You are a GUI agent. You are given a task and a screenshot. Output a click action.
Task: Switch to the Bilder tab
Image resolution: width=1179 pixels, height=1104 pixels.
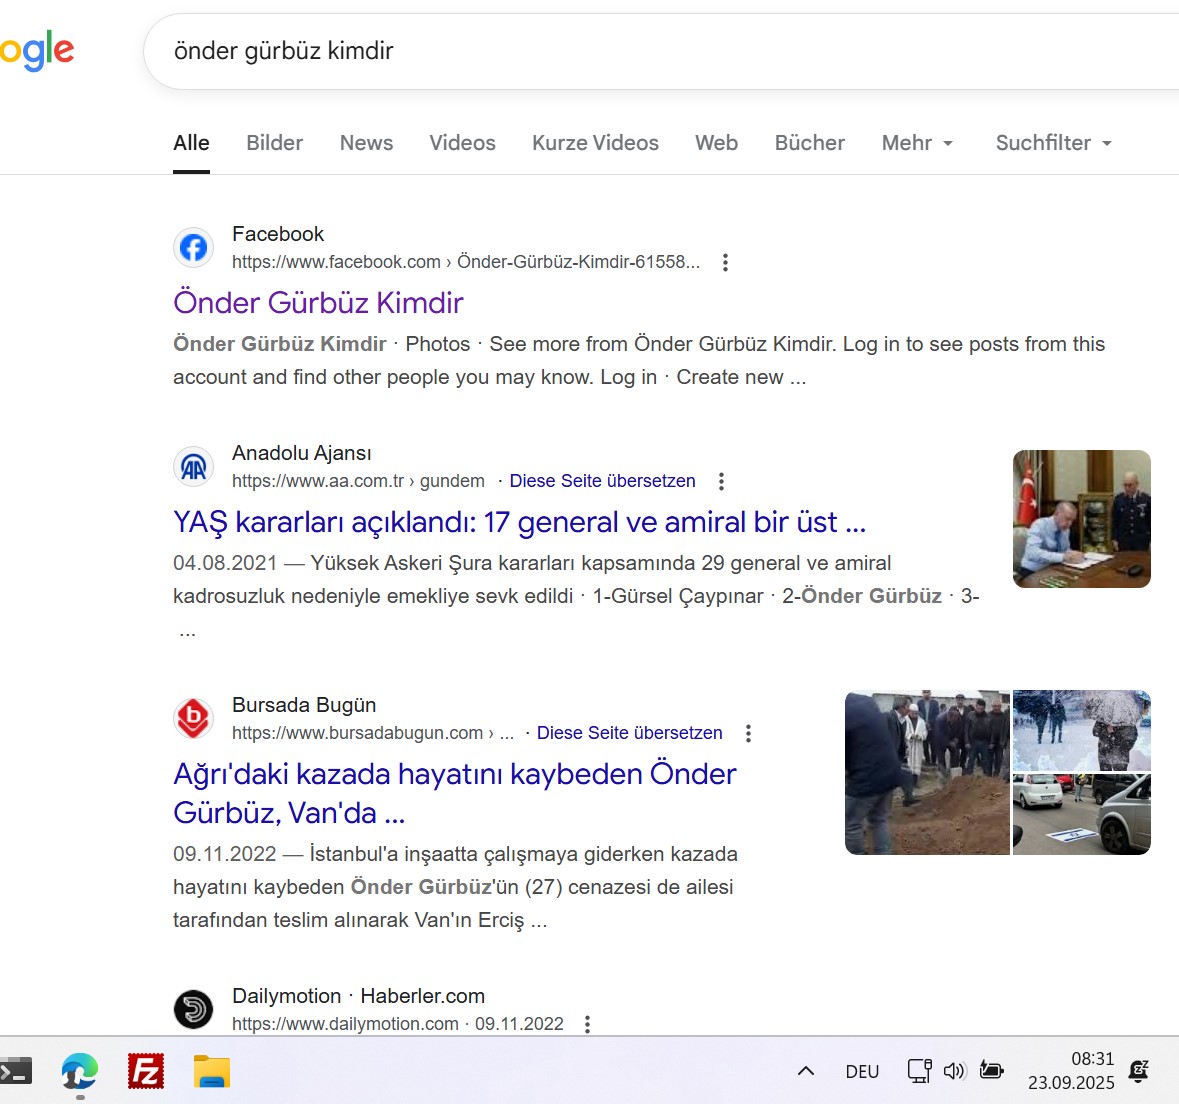(x=274, y=143)
